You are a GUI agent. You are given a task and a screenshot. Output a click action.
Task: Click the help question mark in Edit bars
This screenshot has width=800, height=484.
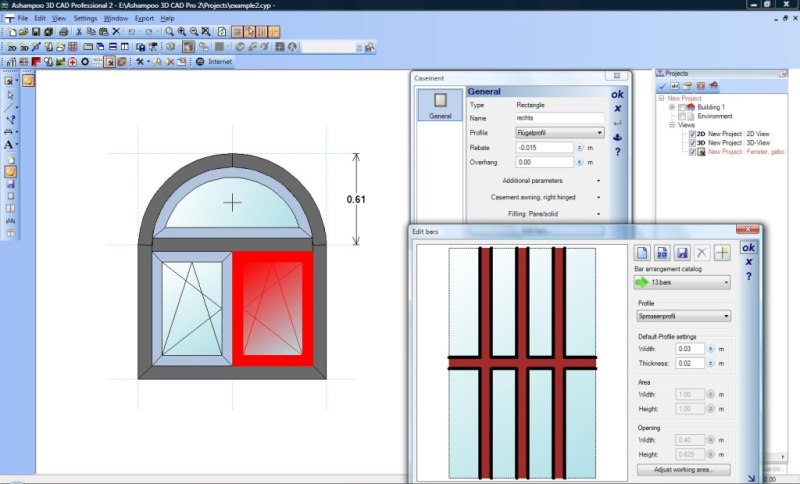pos(748,276)
